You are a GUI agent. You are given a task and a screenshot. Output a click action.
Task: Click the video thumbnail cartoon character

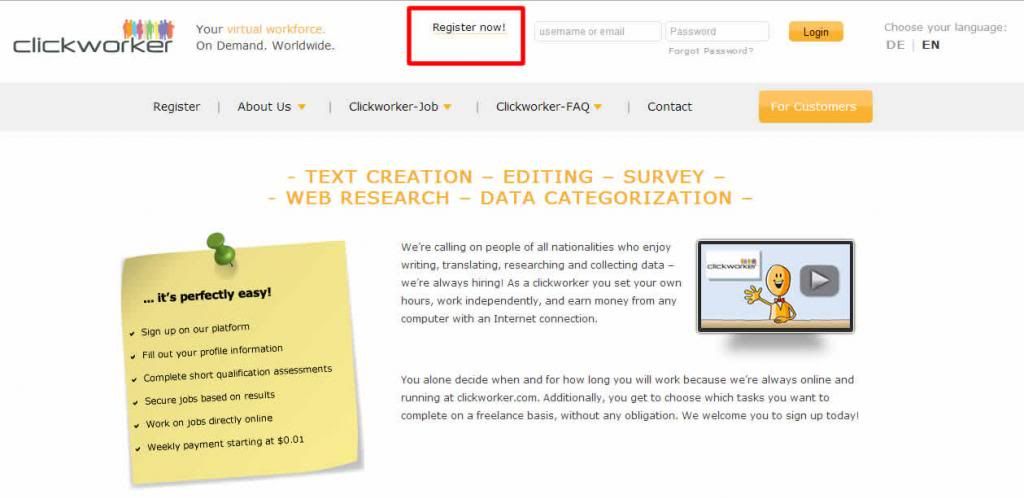coord(773,292)
